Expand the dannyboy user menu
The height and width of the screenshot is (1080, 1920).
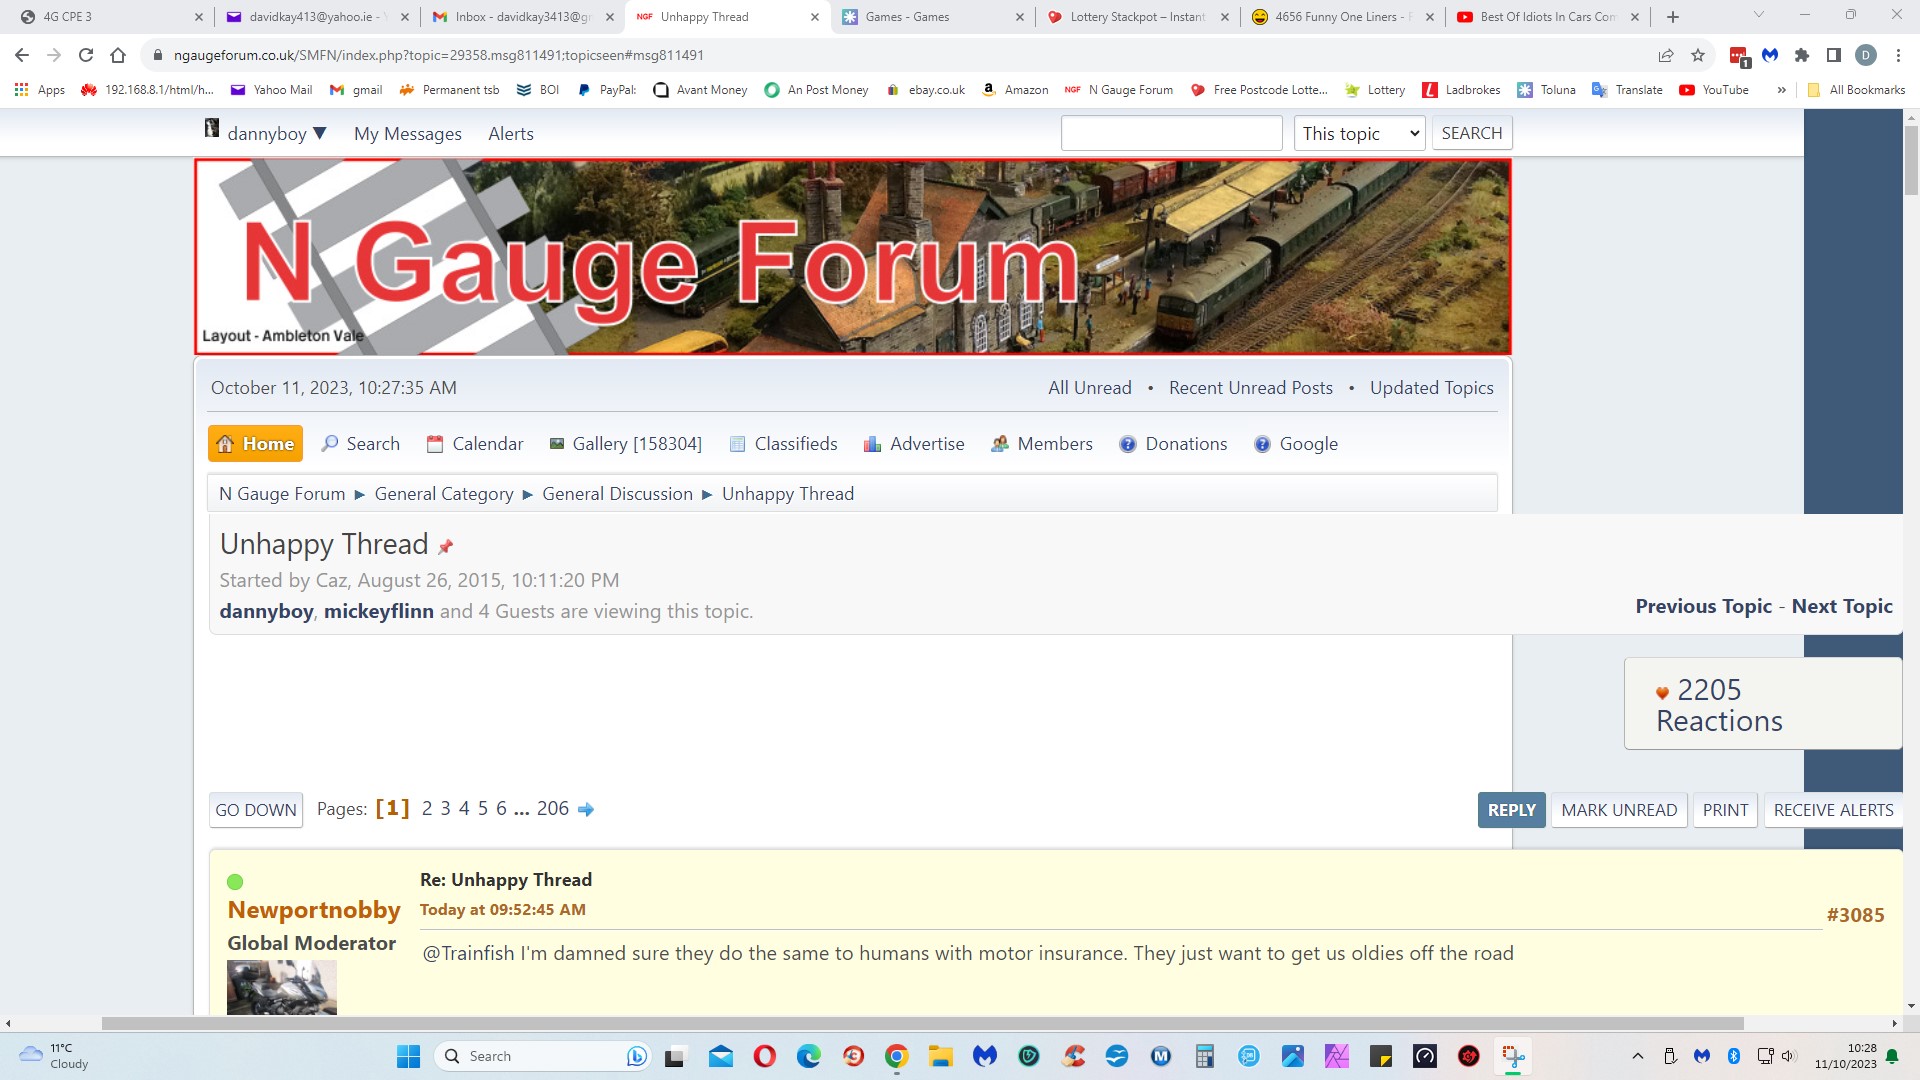point(266,133)
